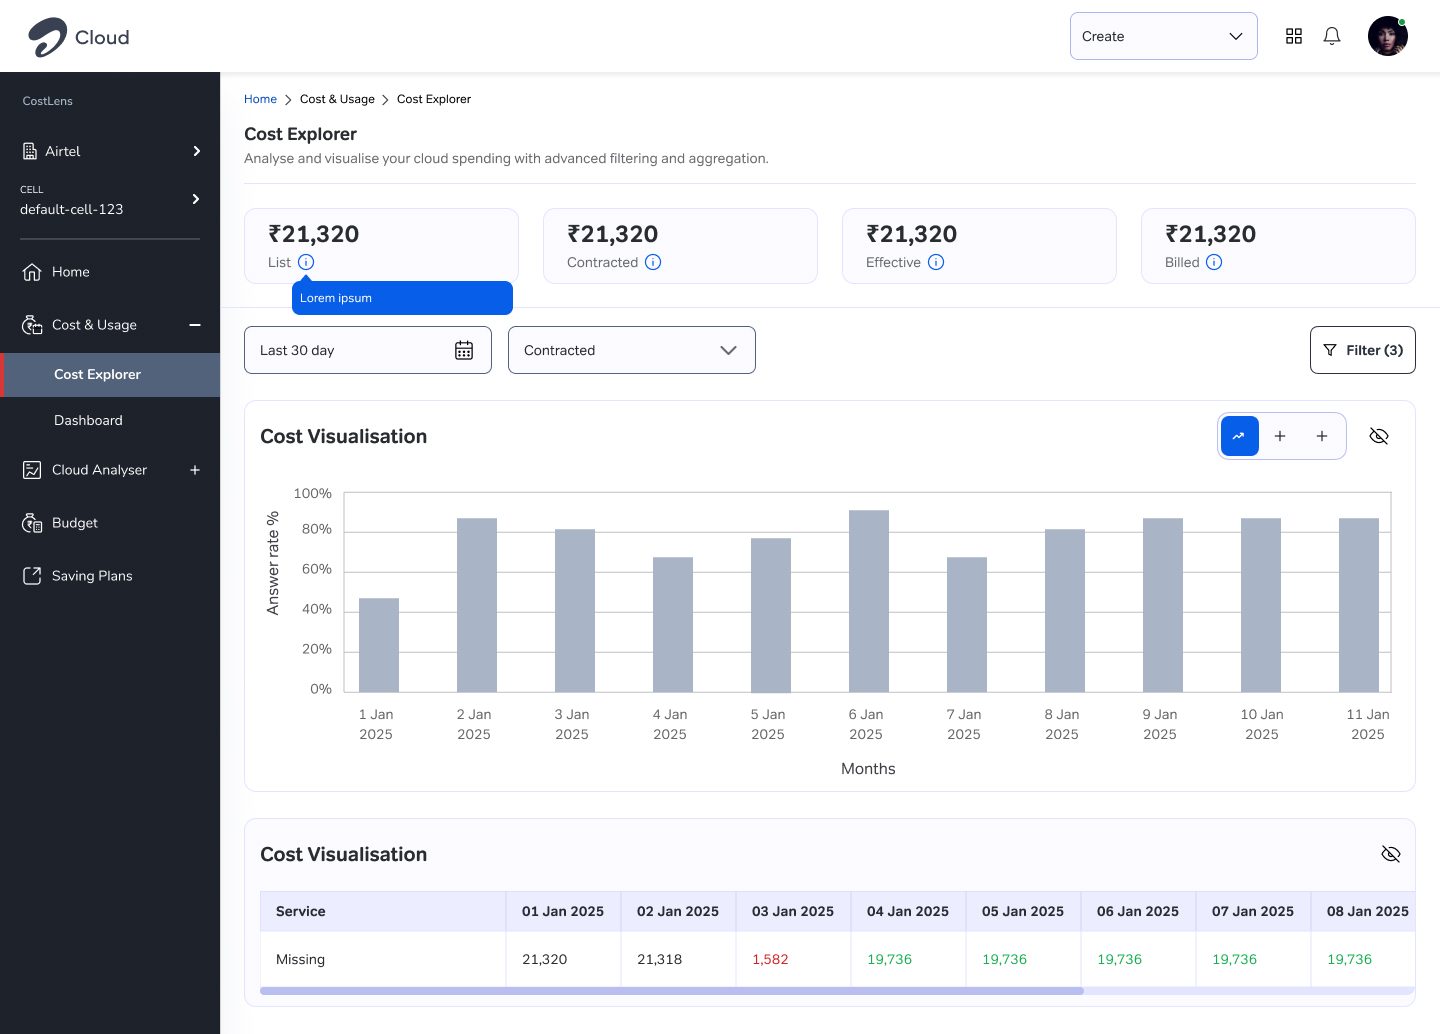Open the user profile avatar
The width and height of the screenshot is (1440, 1034).
tap(1388, 36)
